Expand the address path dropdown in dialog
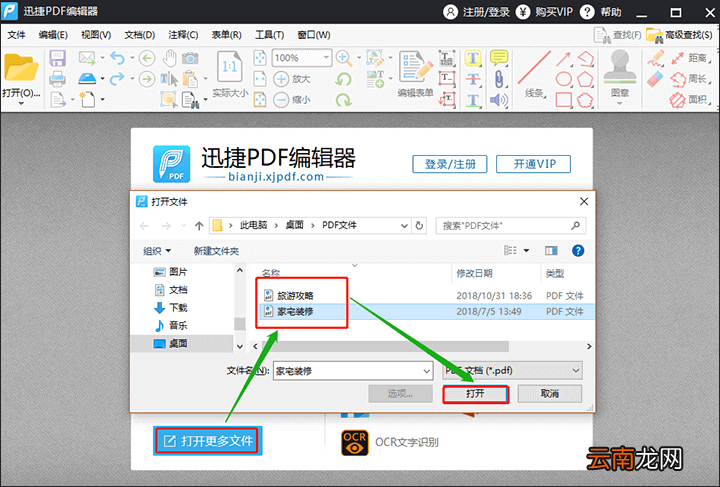The height and width of the screenshot is (487, 720). point(404,226)
